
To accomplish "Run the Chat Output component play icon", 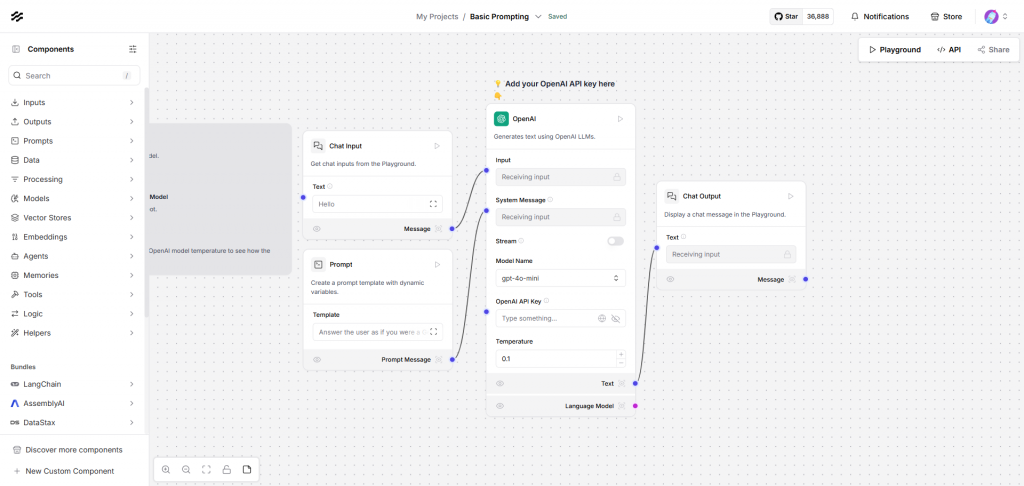I will click(x=791, y=196).
